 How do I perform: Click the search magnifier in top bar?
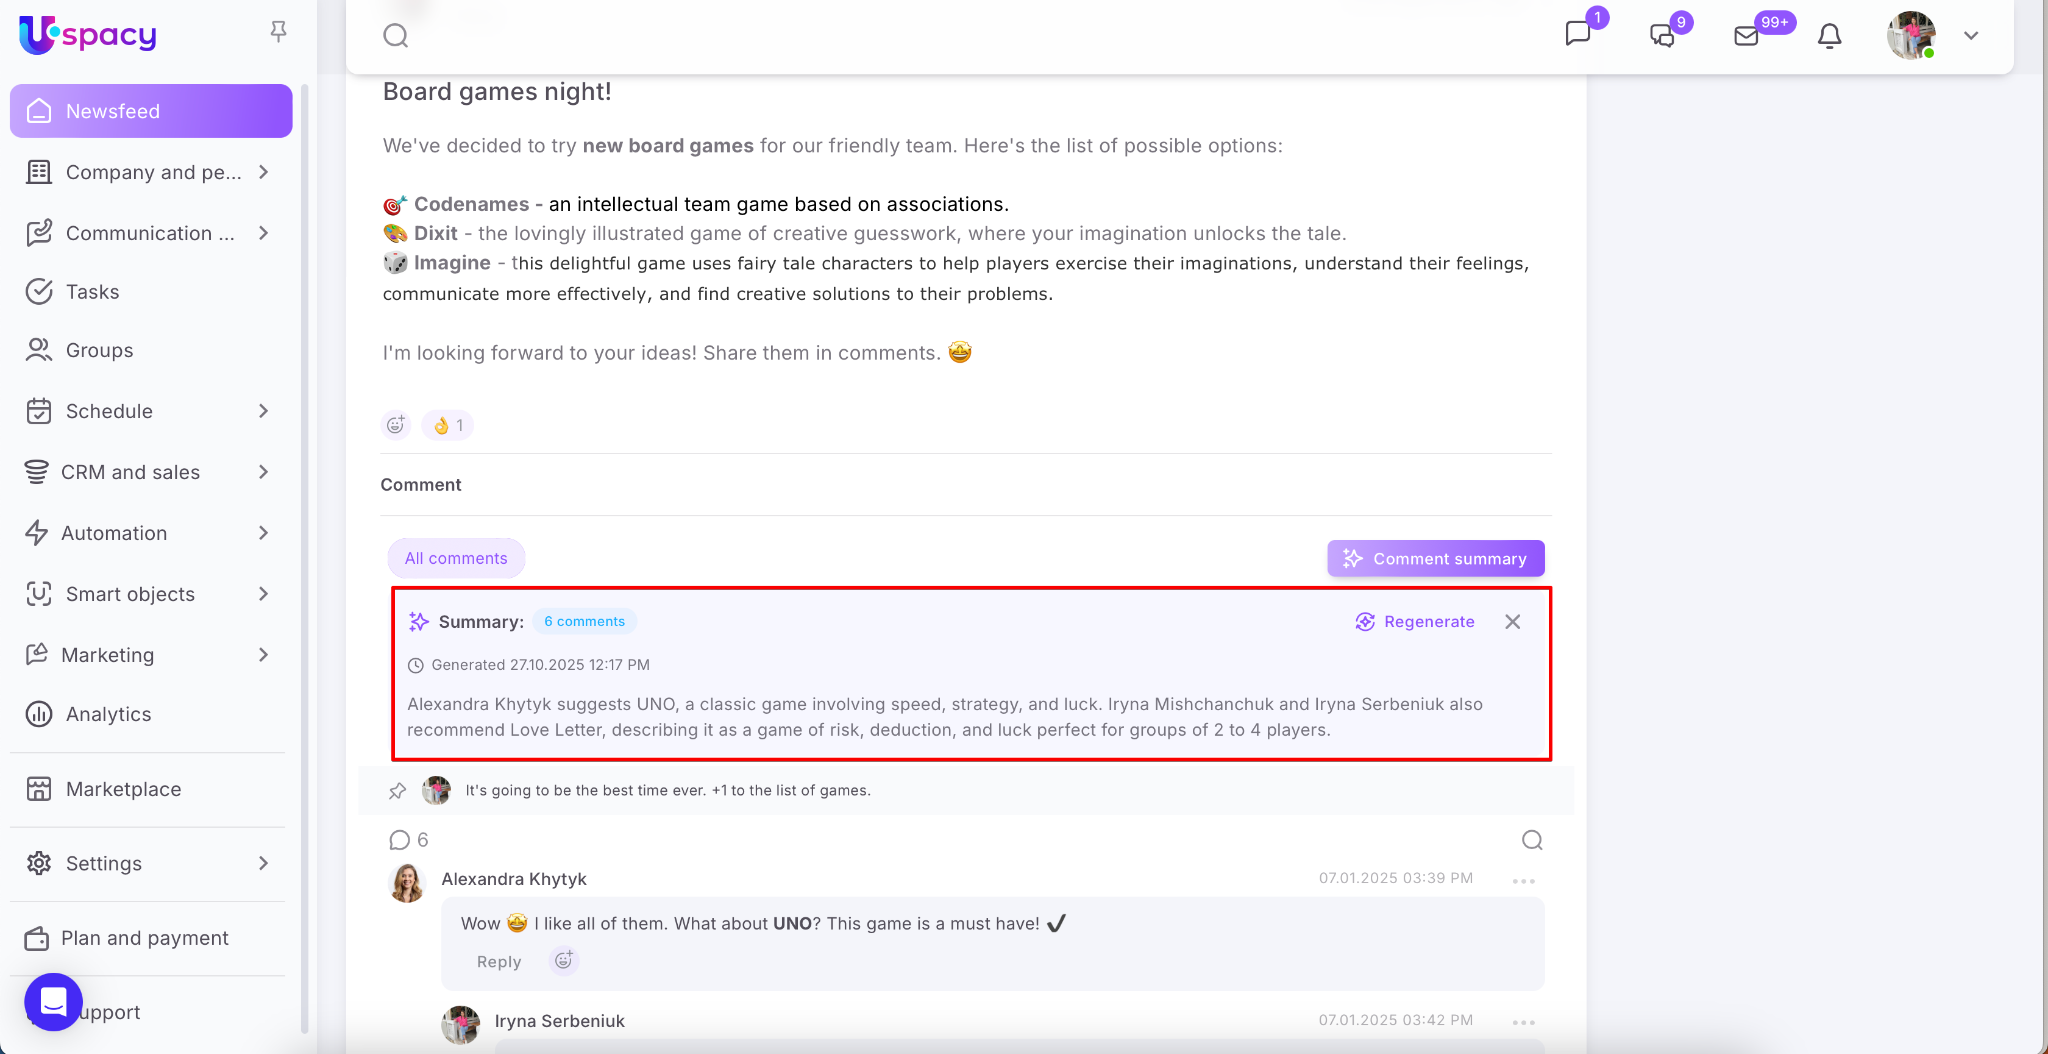pos(396,36)
